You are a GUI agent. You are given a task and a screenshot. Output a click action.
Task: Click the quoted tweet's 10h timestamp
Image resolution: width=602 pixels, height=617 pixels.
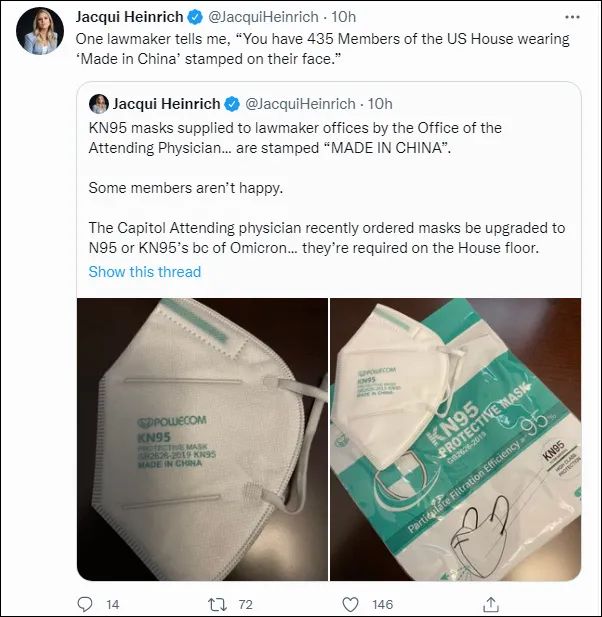point(380,104)
